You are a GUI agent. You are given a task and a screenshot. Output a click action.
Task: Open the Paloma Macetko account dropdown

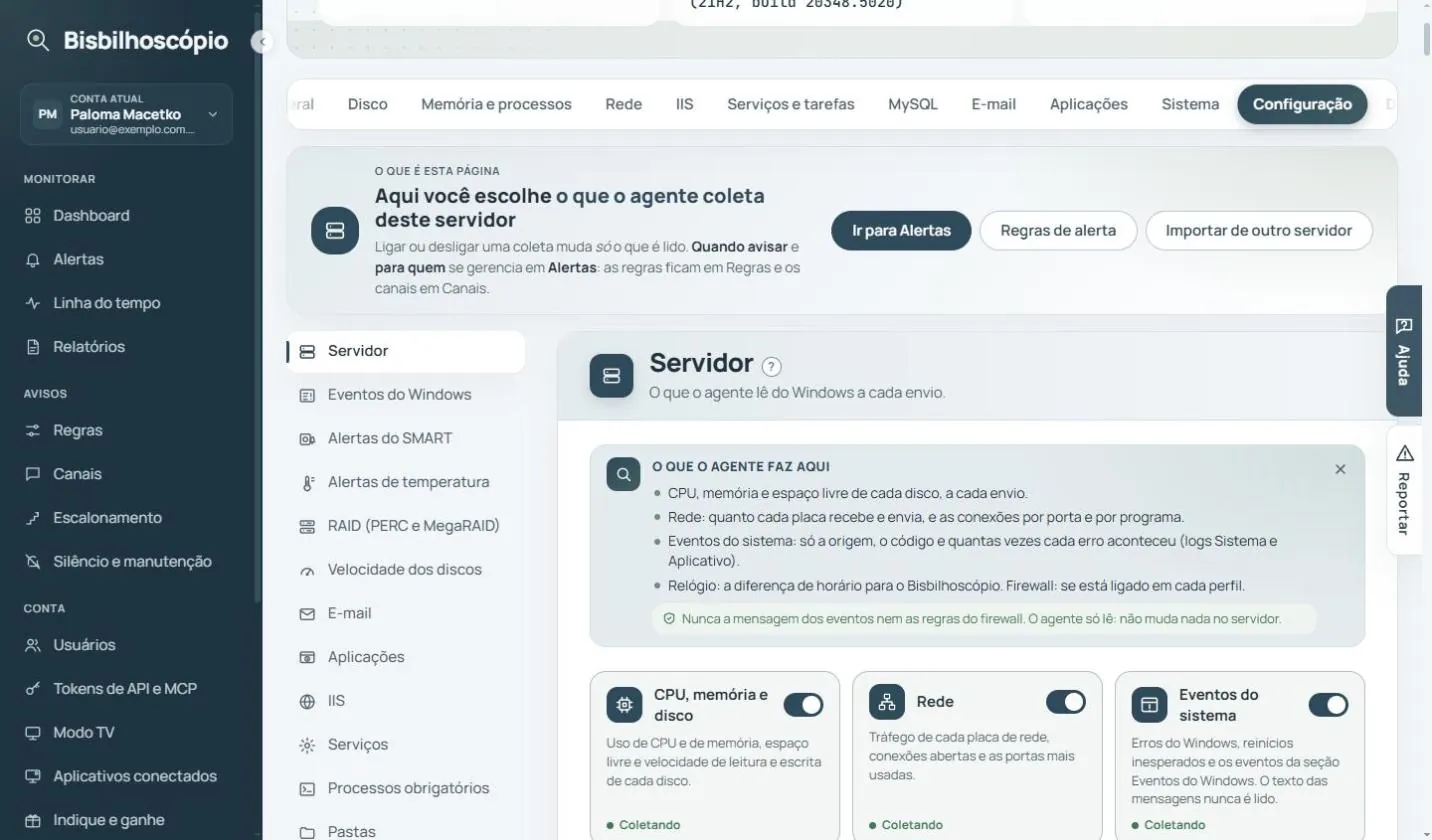click(x=126, y=114)
